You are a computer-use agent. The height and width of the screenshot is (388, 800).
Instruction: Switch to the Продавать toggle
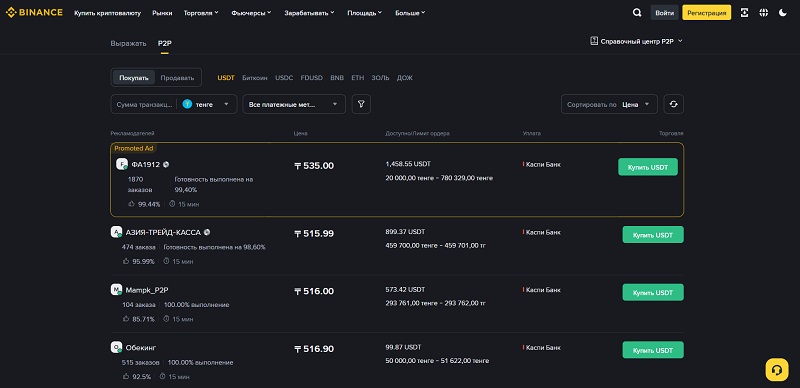(177, 78)
